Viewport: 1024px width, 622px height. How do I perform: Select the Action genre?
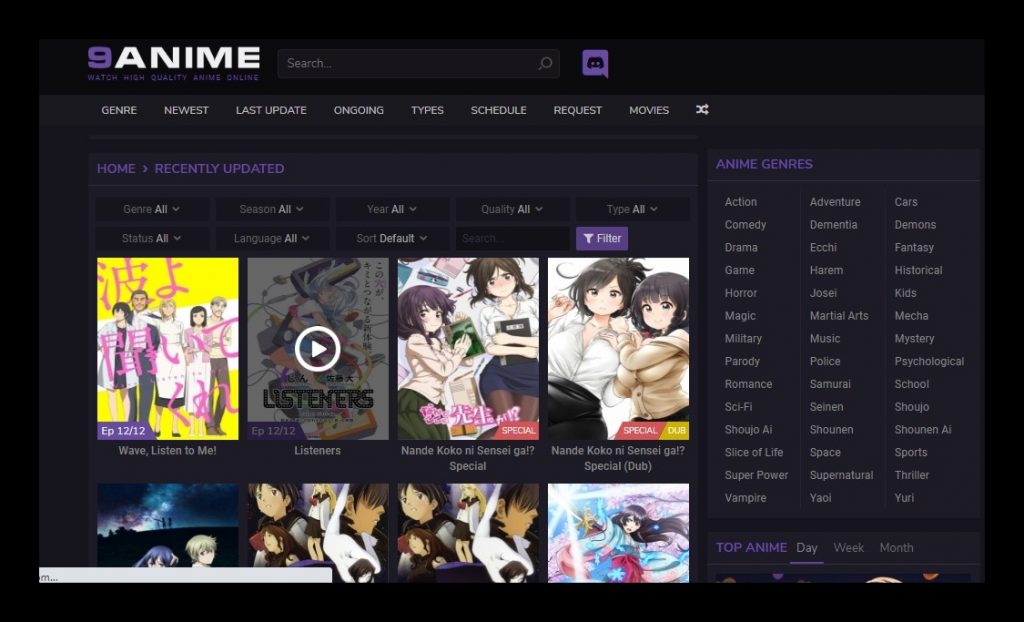tap(741, 202)
